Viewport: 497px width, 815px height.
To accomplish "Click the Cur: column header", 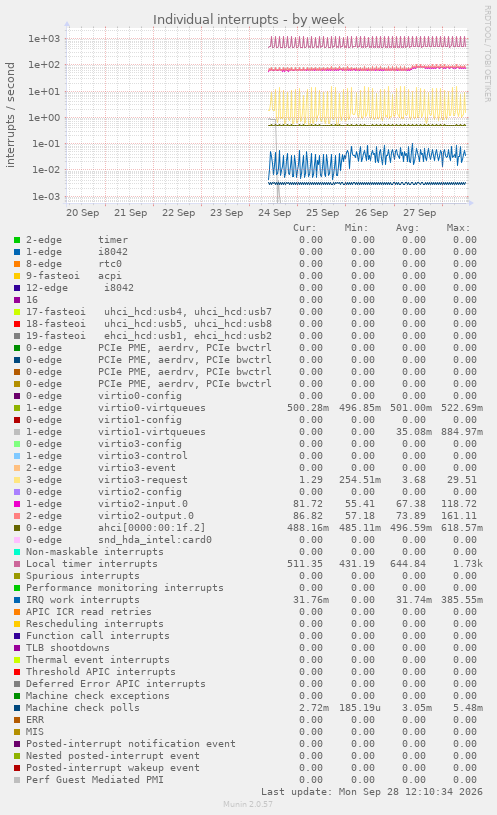I will pos(305,228).
